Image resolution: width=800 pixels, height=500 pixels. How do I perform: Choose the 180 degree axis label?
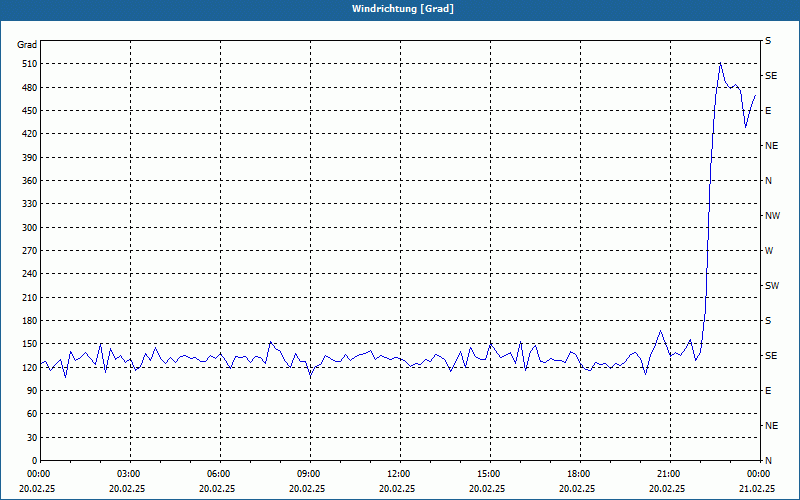click(x=31, y=320)
